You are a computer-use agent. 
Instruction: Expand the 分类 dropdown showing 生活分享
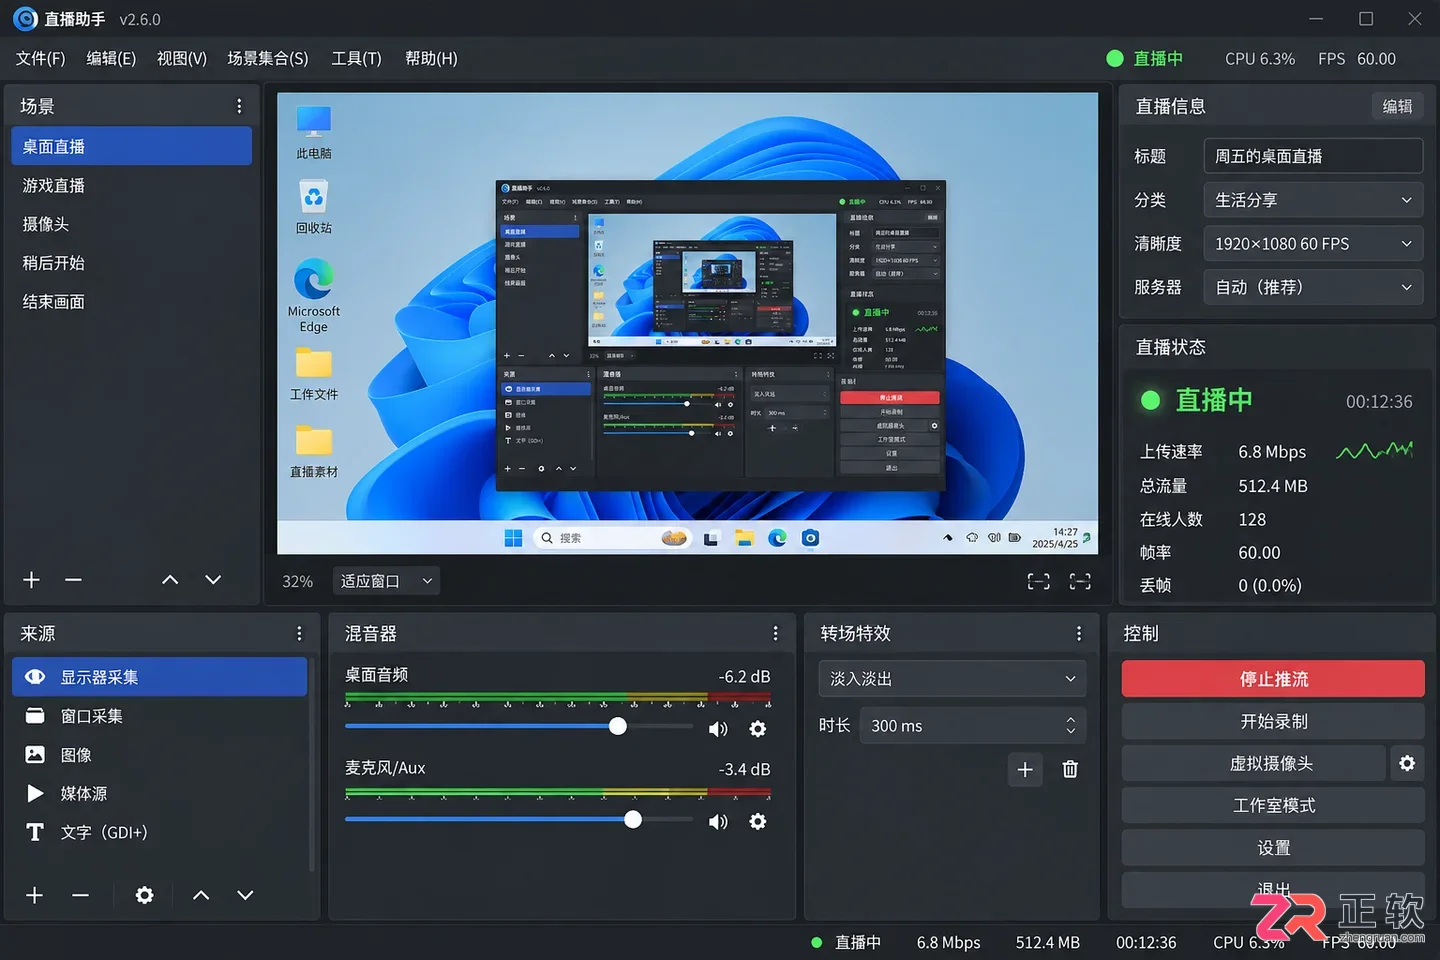point(1313,200)
